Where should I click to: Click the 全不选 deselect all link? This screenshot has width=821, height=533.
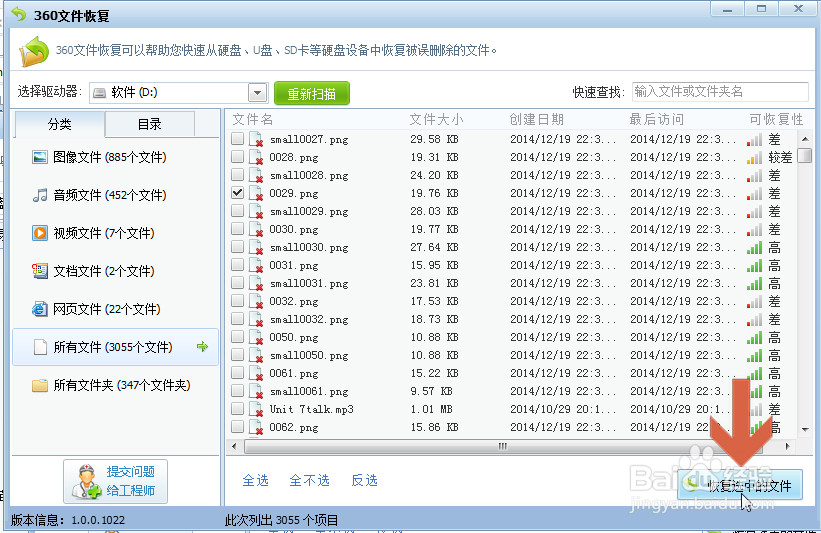[x=309, y=480]
